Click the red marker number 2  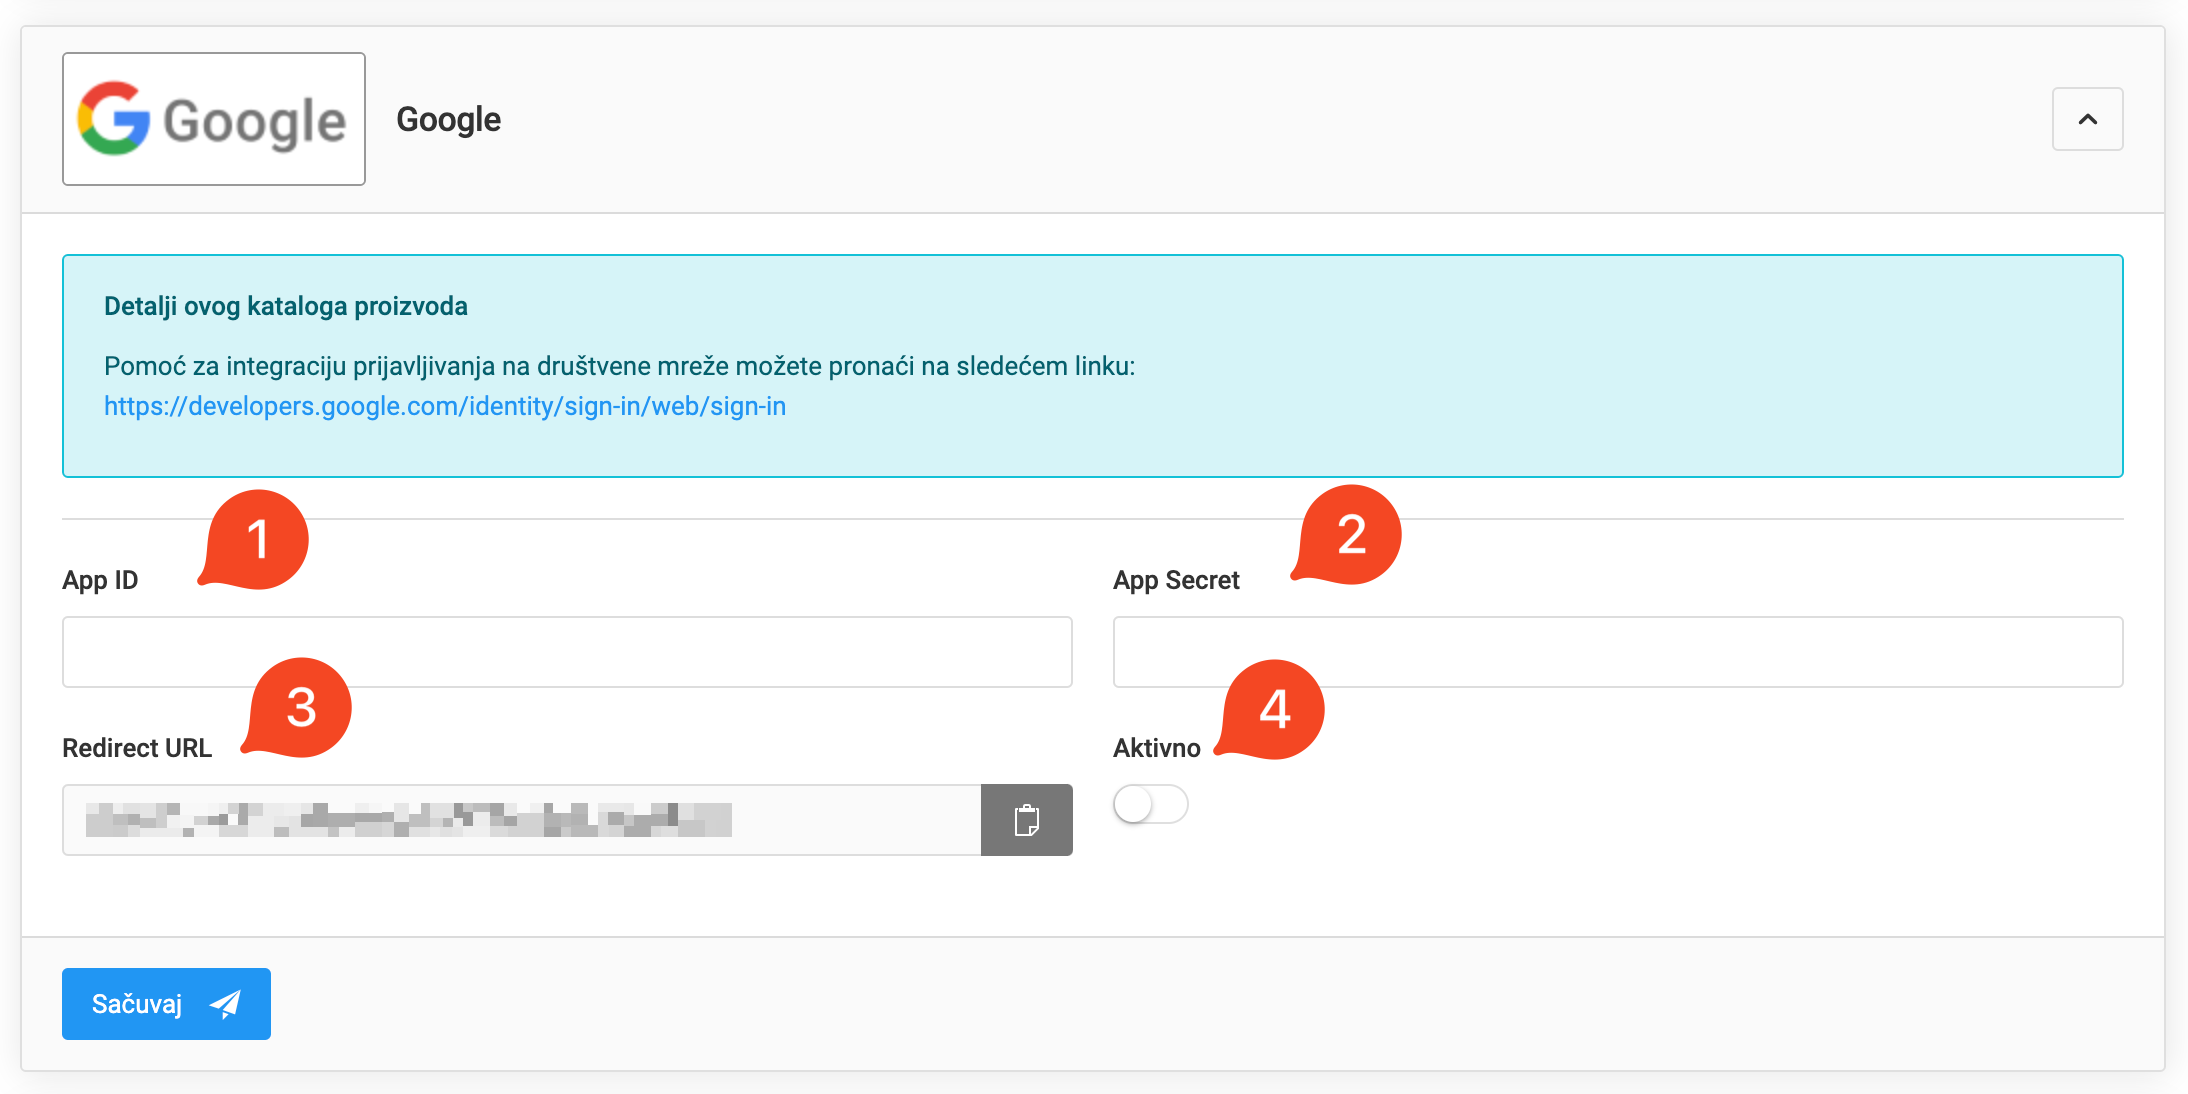[x=1350, y=534]
